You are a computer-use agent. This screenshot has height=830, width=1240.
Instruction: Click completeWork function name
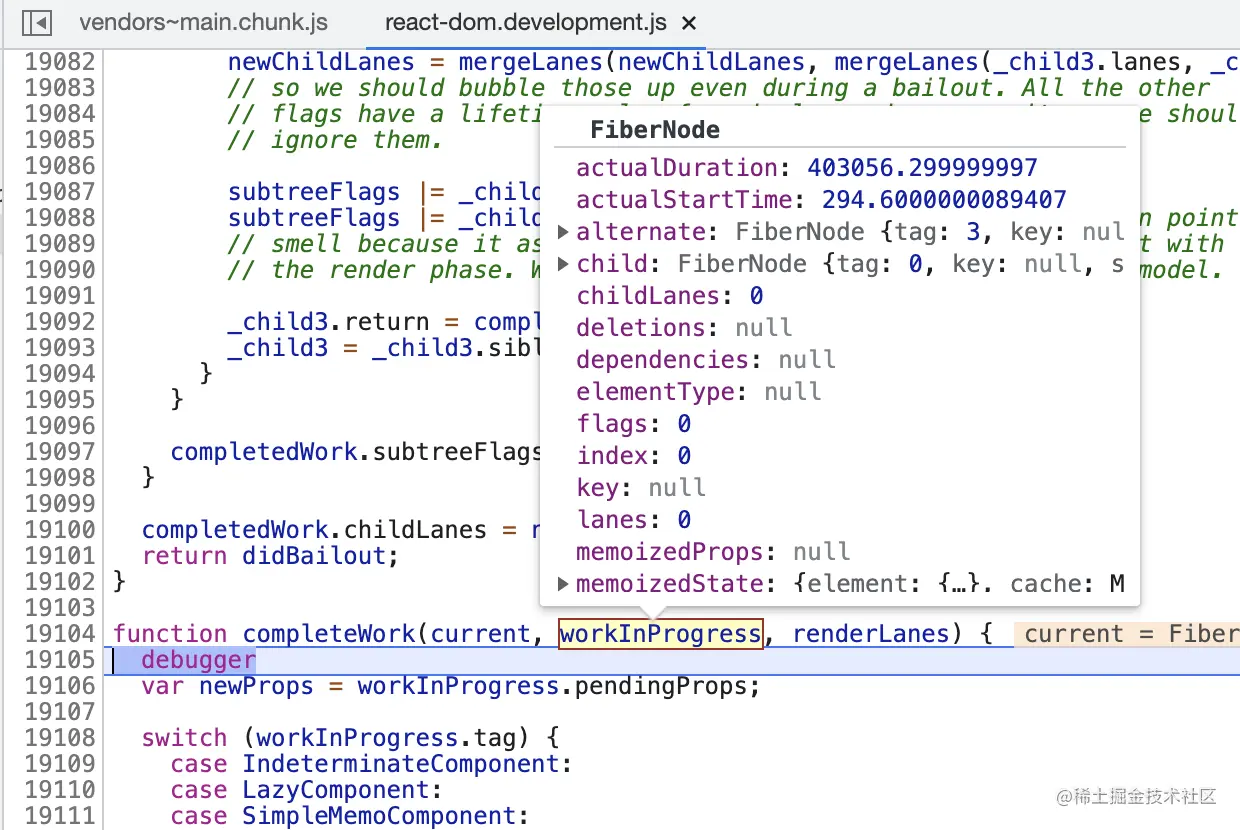pyautogui.click(x=328, y=634)
